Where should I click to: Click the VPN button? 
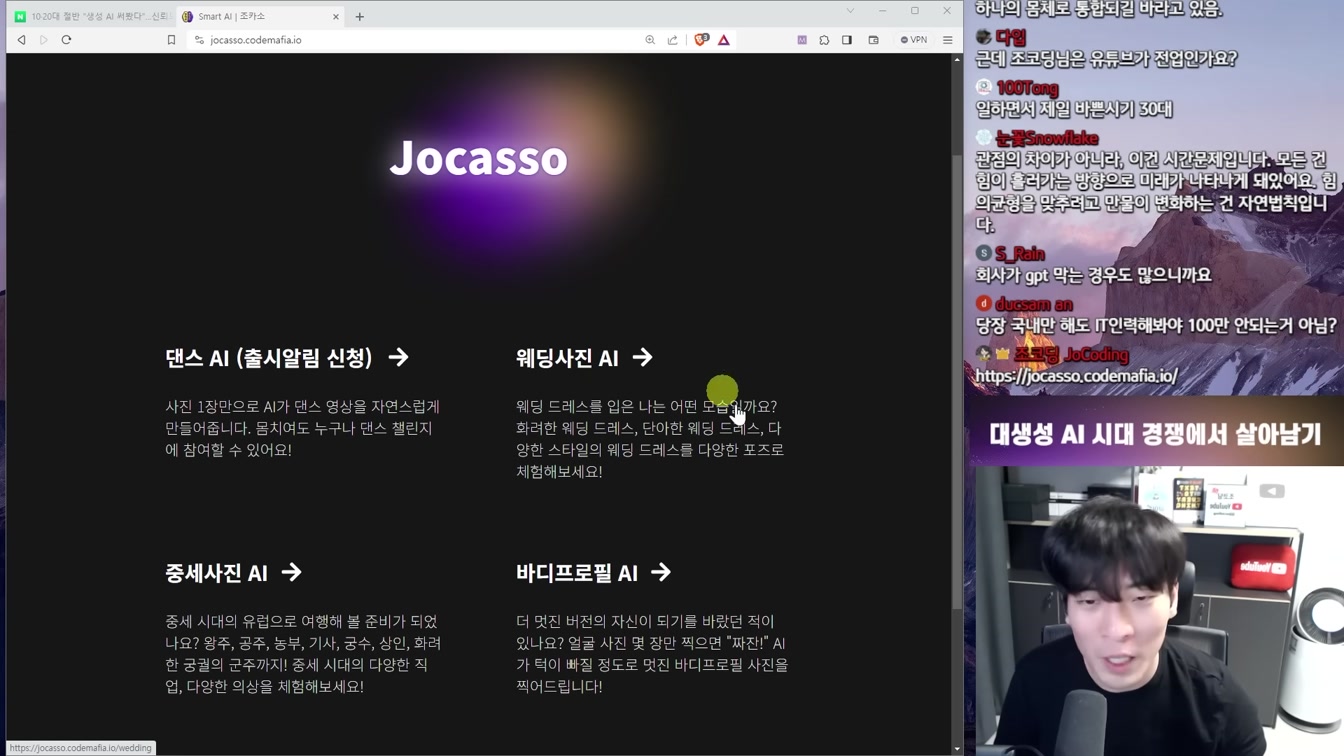914,40
